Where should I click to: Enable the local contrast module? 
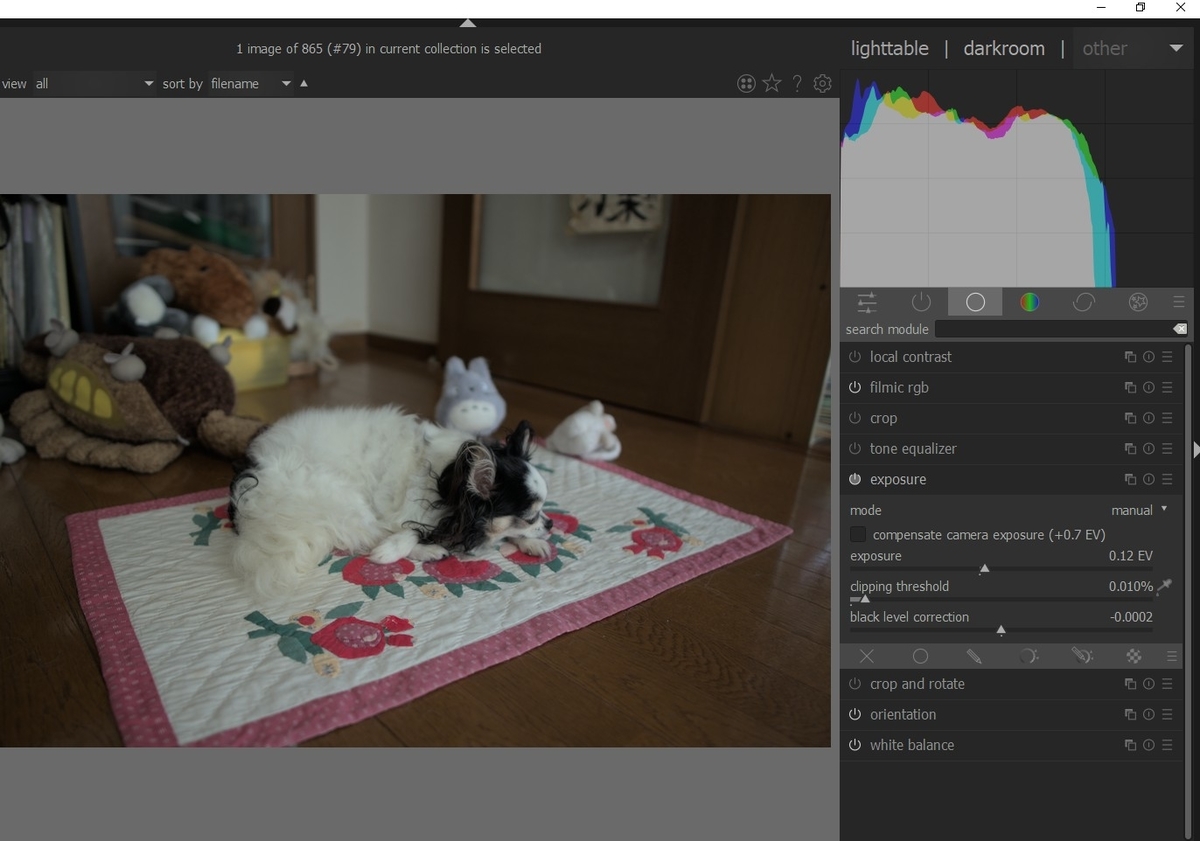point(855,357)
